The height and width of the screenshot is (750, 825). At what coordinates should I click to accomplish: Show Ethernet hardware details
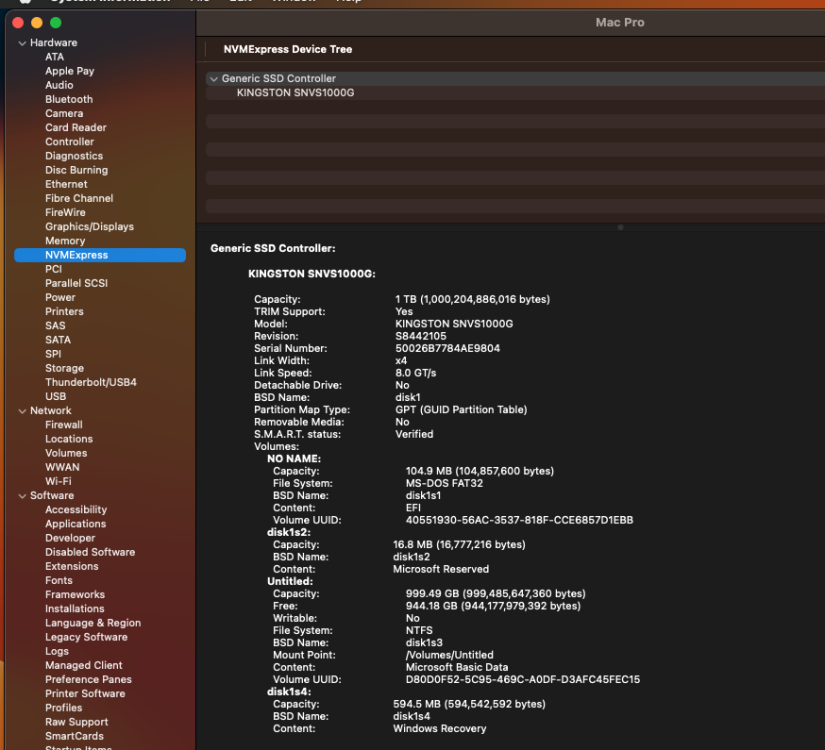[66, 185]
